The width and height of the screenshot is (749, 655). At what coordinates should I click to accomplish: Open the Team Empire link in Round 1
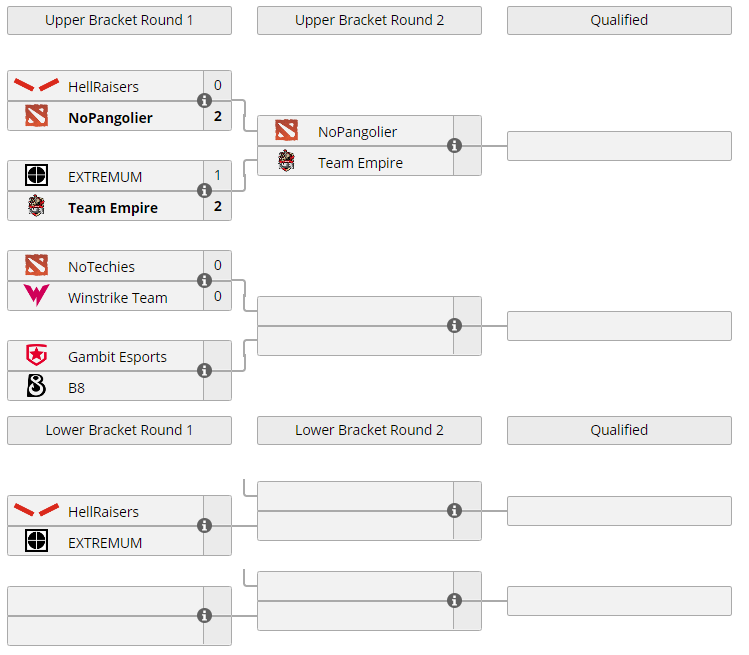(112, 208)
